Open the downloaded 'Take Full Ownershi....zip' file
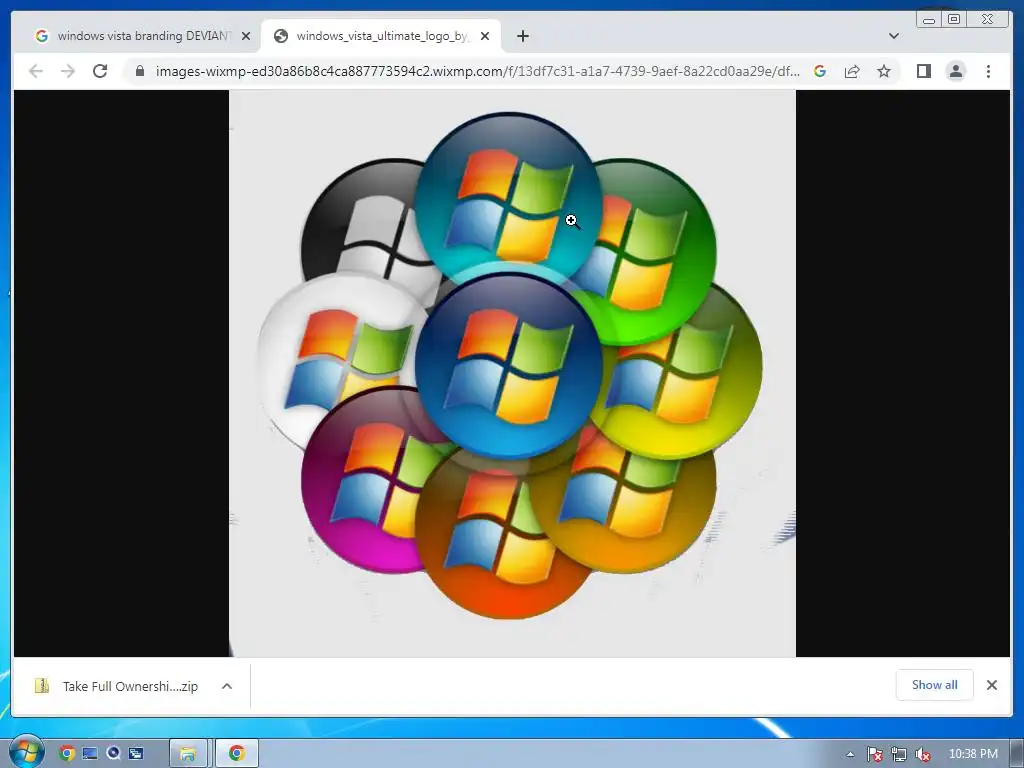The width and height of the screenshot is (1024, 768). coord(116,686)
